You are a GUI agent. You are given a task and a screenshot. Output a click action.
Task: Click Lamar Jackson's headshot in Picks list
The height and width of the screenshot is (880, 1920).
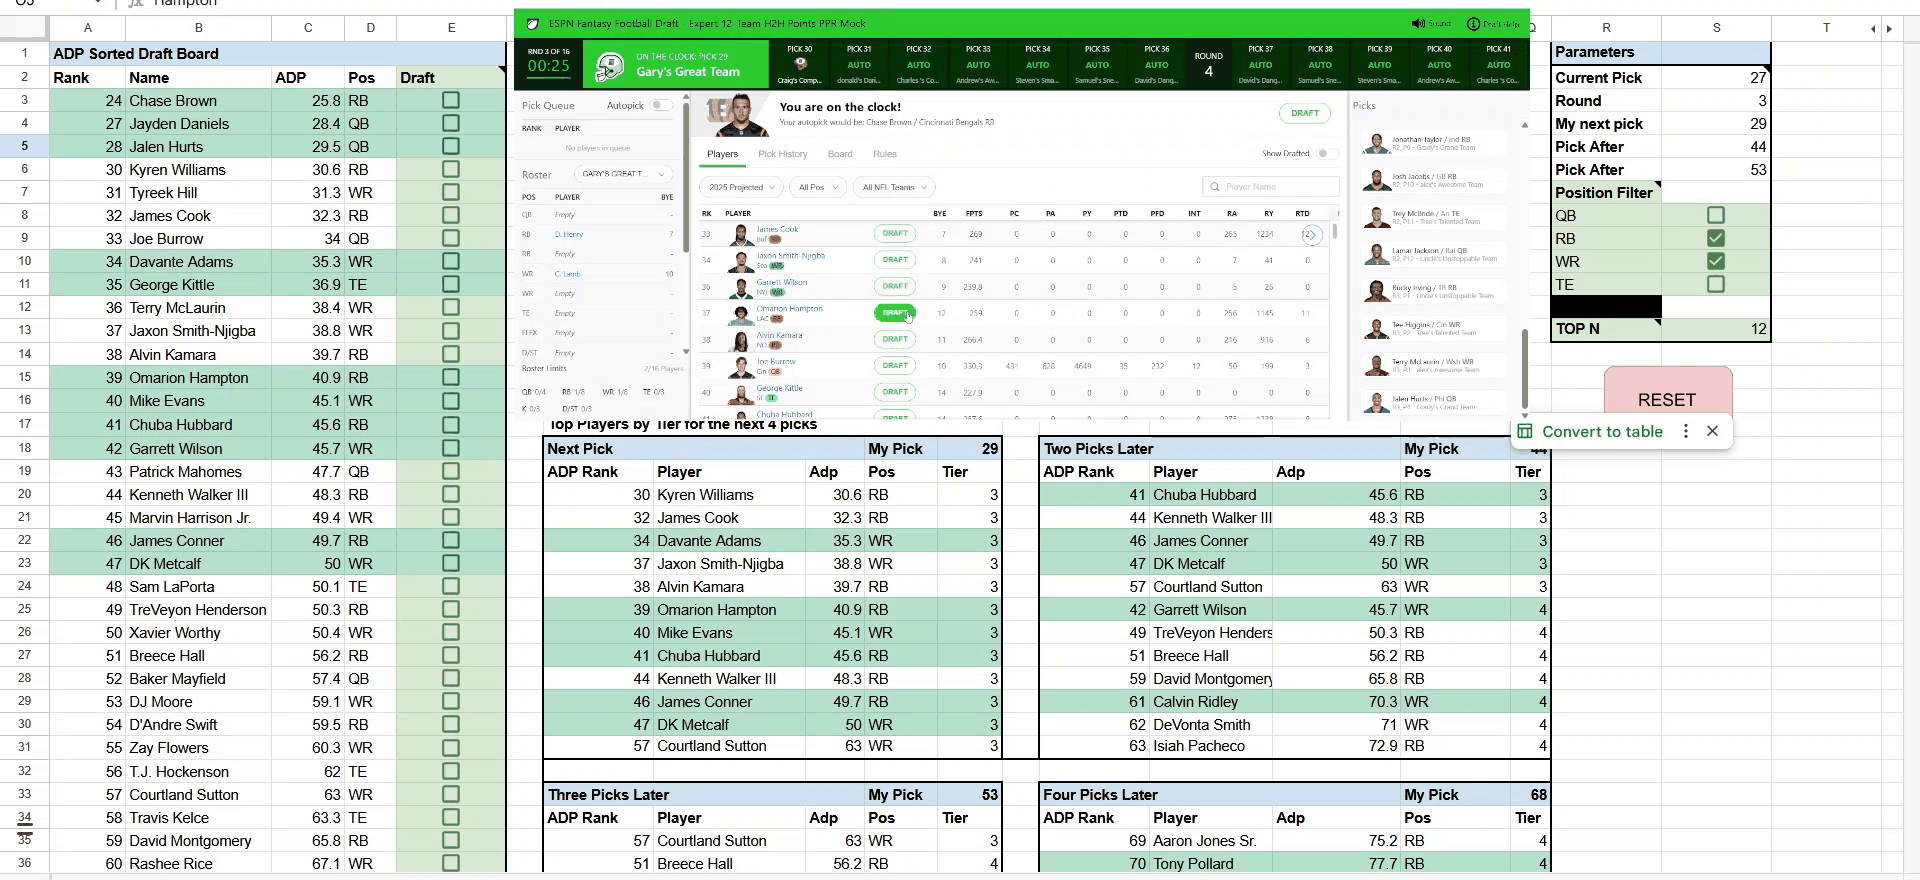tap(1376, 255)
